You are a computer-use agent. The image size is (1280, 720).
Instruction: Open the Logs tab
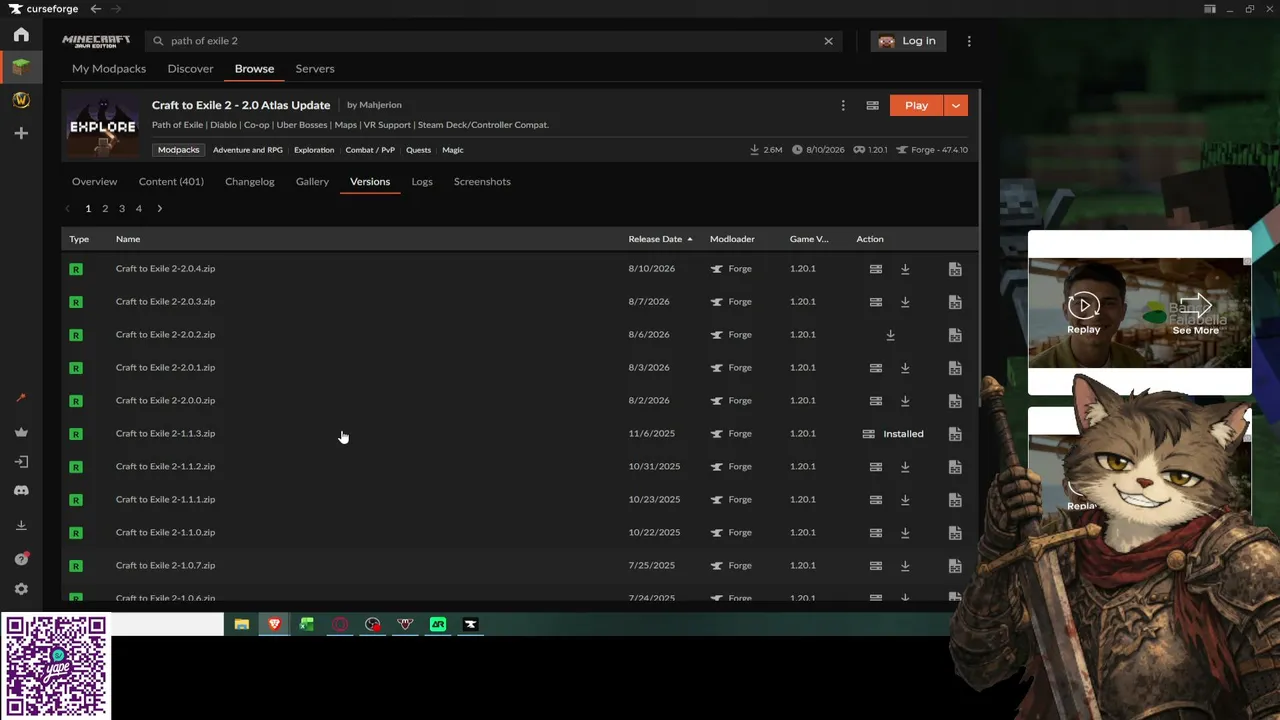tap(422, 182)
